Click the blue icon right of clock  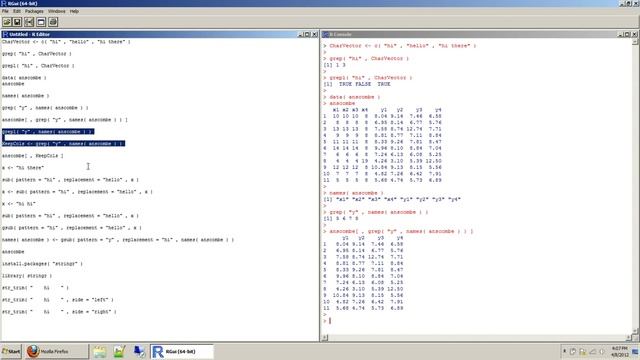pyautogui.click(x=636, y=351)
